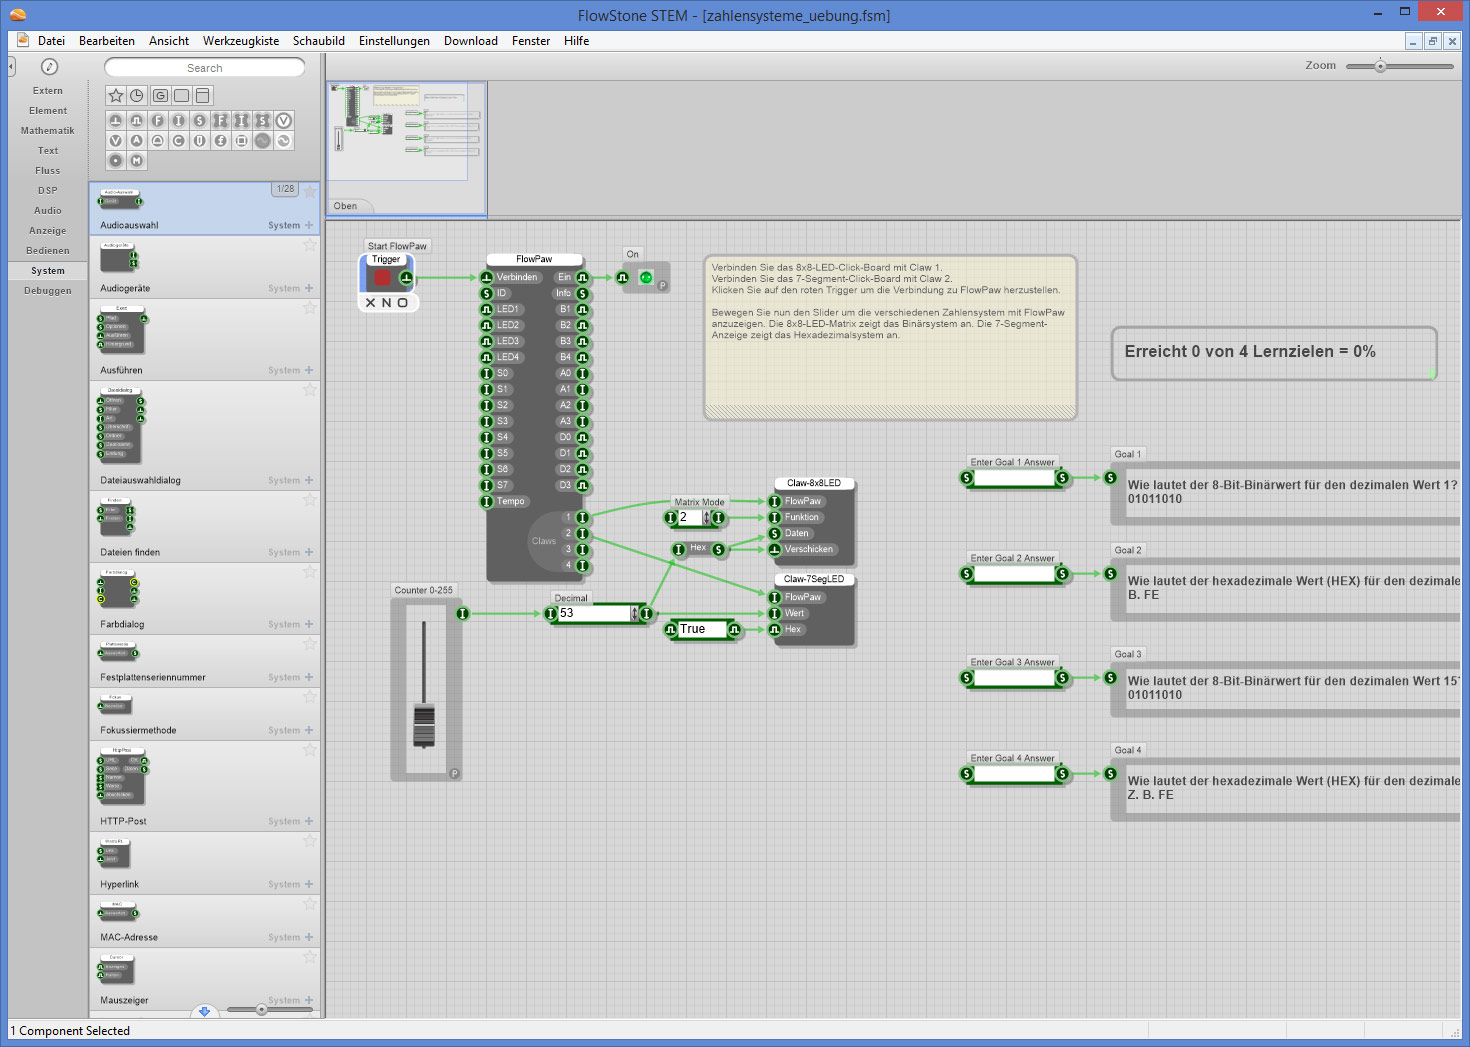Click the dot connector type filter icon
Screen dimensions: 1470x1047
[x=116, y=161]
